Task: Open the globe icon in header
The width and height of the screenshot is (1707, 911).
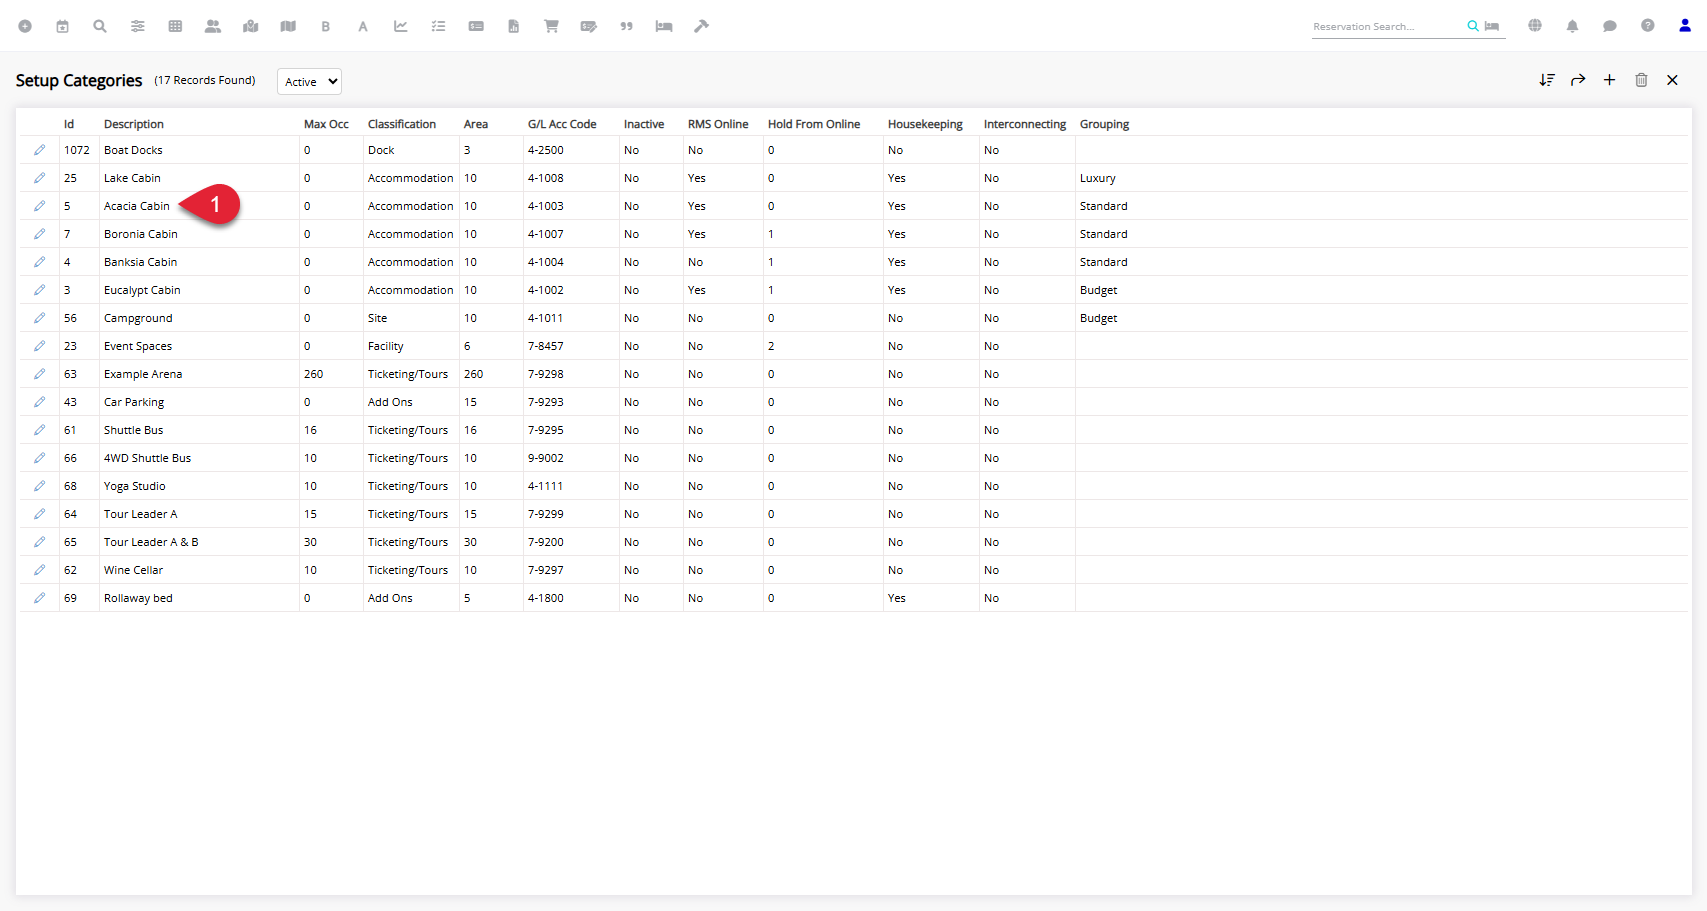Action: (1535, 26)
